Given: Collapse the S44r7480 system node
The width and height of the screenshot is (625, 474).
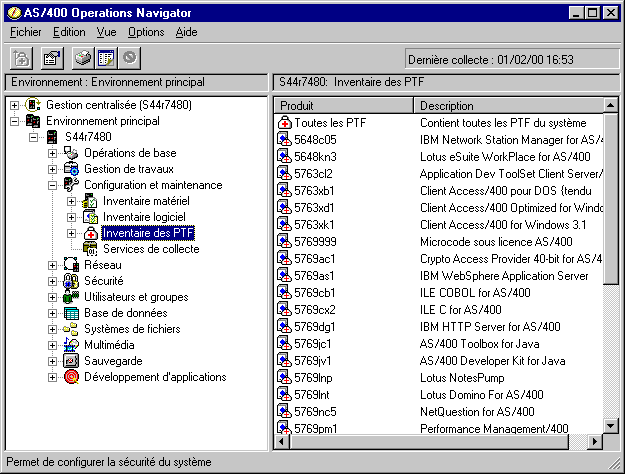Looking at the screenshot, I should [33, 137].
